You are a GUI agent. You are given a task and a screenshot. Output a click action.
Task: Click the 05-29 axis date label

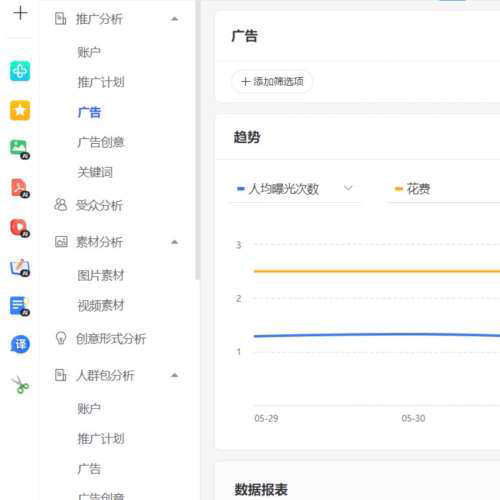(x=266, y=418)
